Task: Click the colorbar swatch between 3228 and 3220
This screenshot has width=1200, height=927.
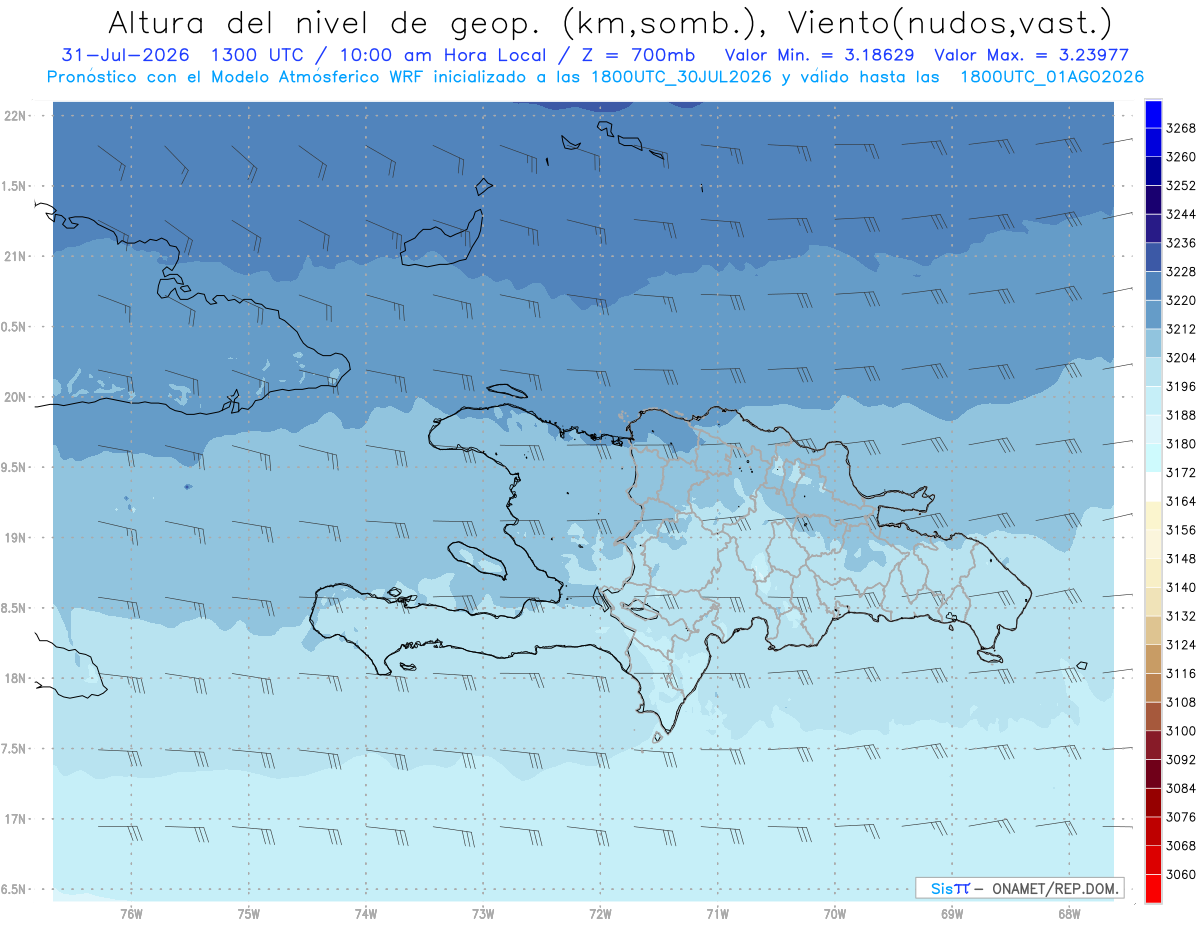Action: pos(1153,286)
